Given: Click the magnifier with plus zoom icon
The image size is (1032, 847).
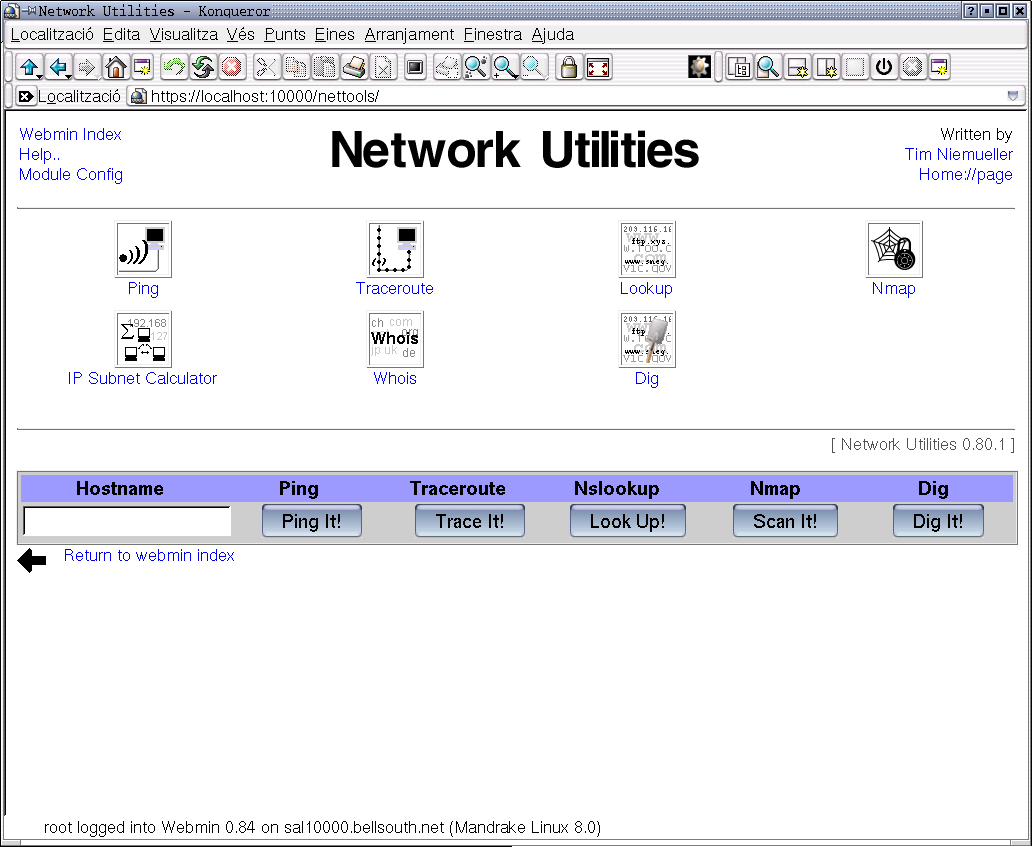Looking at the screenshot, I should (505, 67).
